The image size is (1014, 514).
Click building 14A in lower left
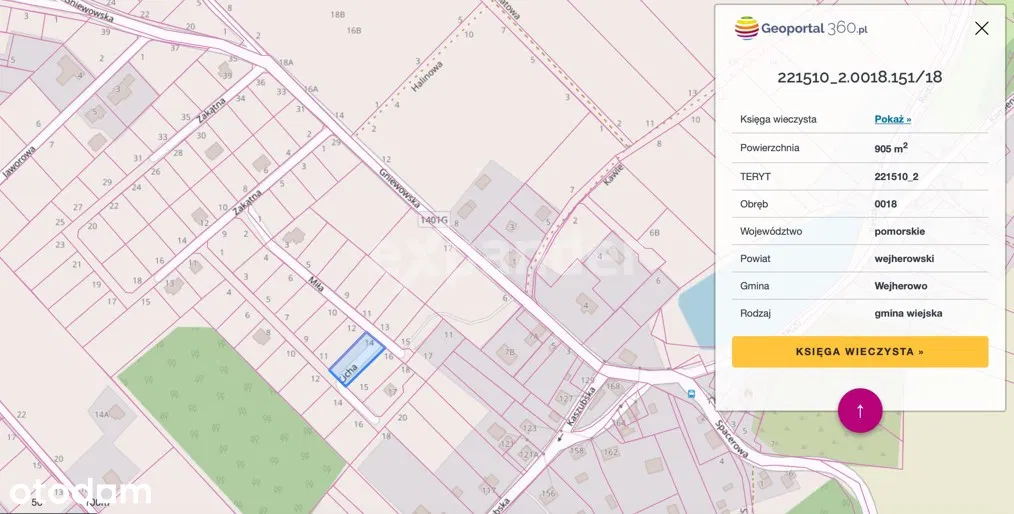[116, 412]
